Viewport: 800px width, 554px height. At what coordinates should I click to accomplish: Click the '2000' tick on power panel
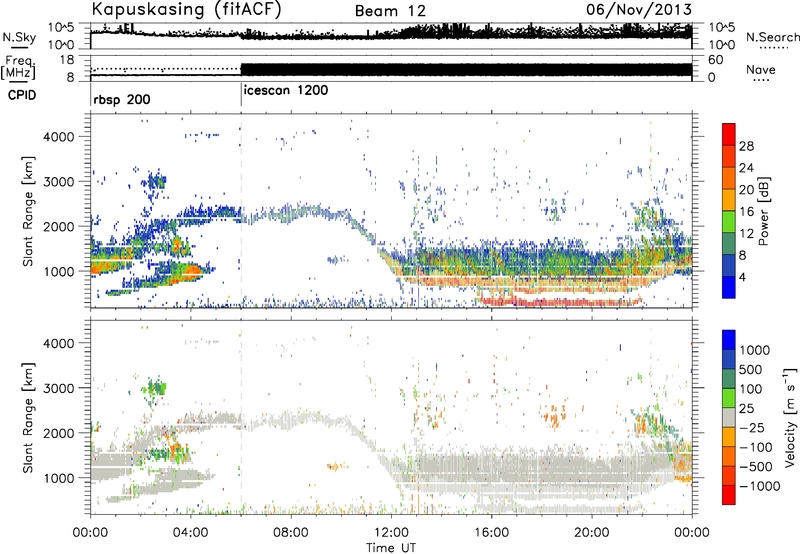pyautogui.click(x=59, y=226)
